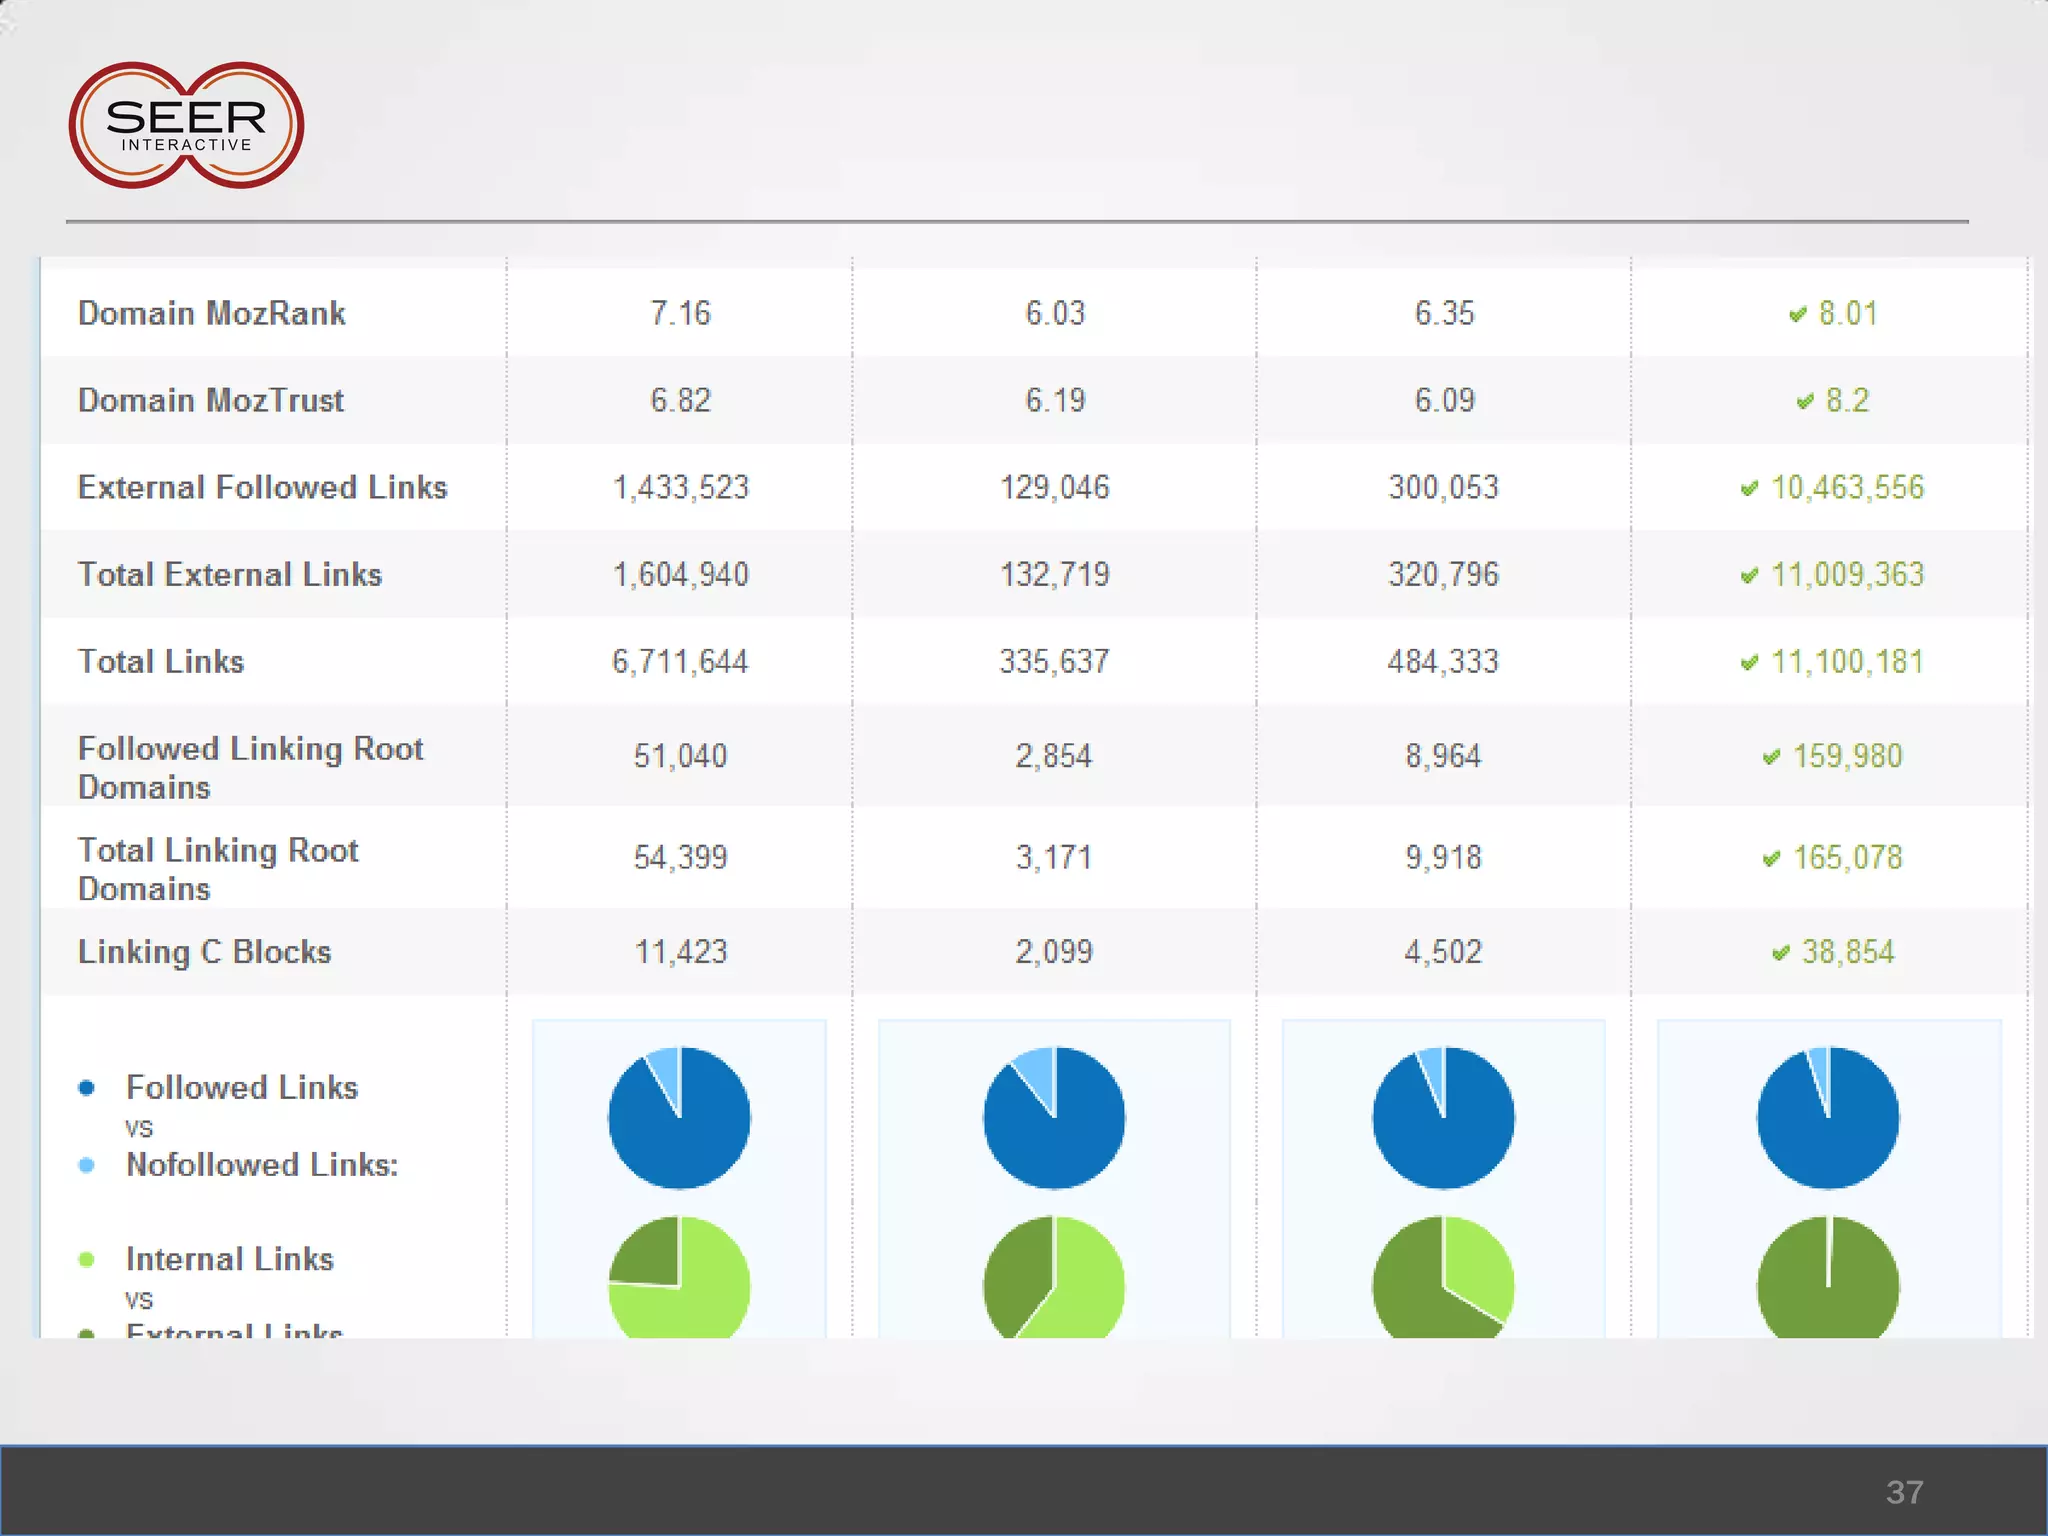Click dark blue Followed Links legend dot
Image resolution: width=2048 pixels, height=1536 pixels.
click(x=87, y=1088)
